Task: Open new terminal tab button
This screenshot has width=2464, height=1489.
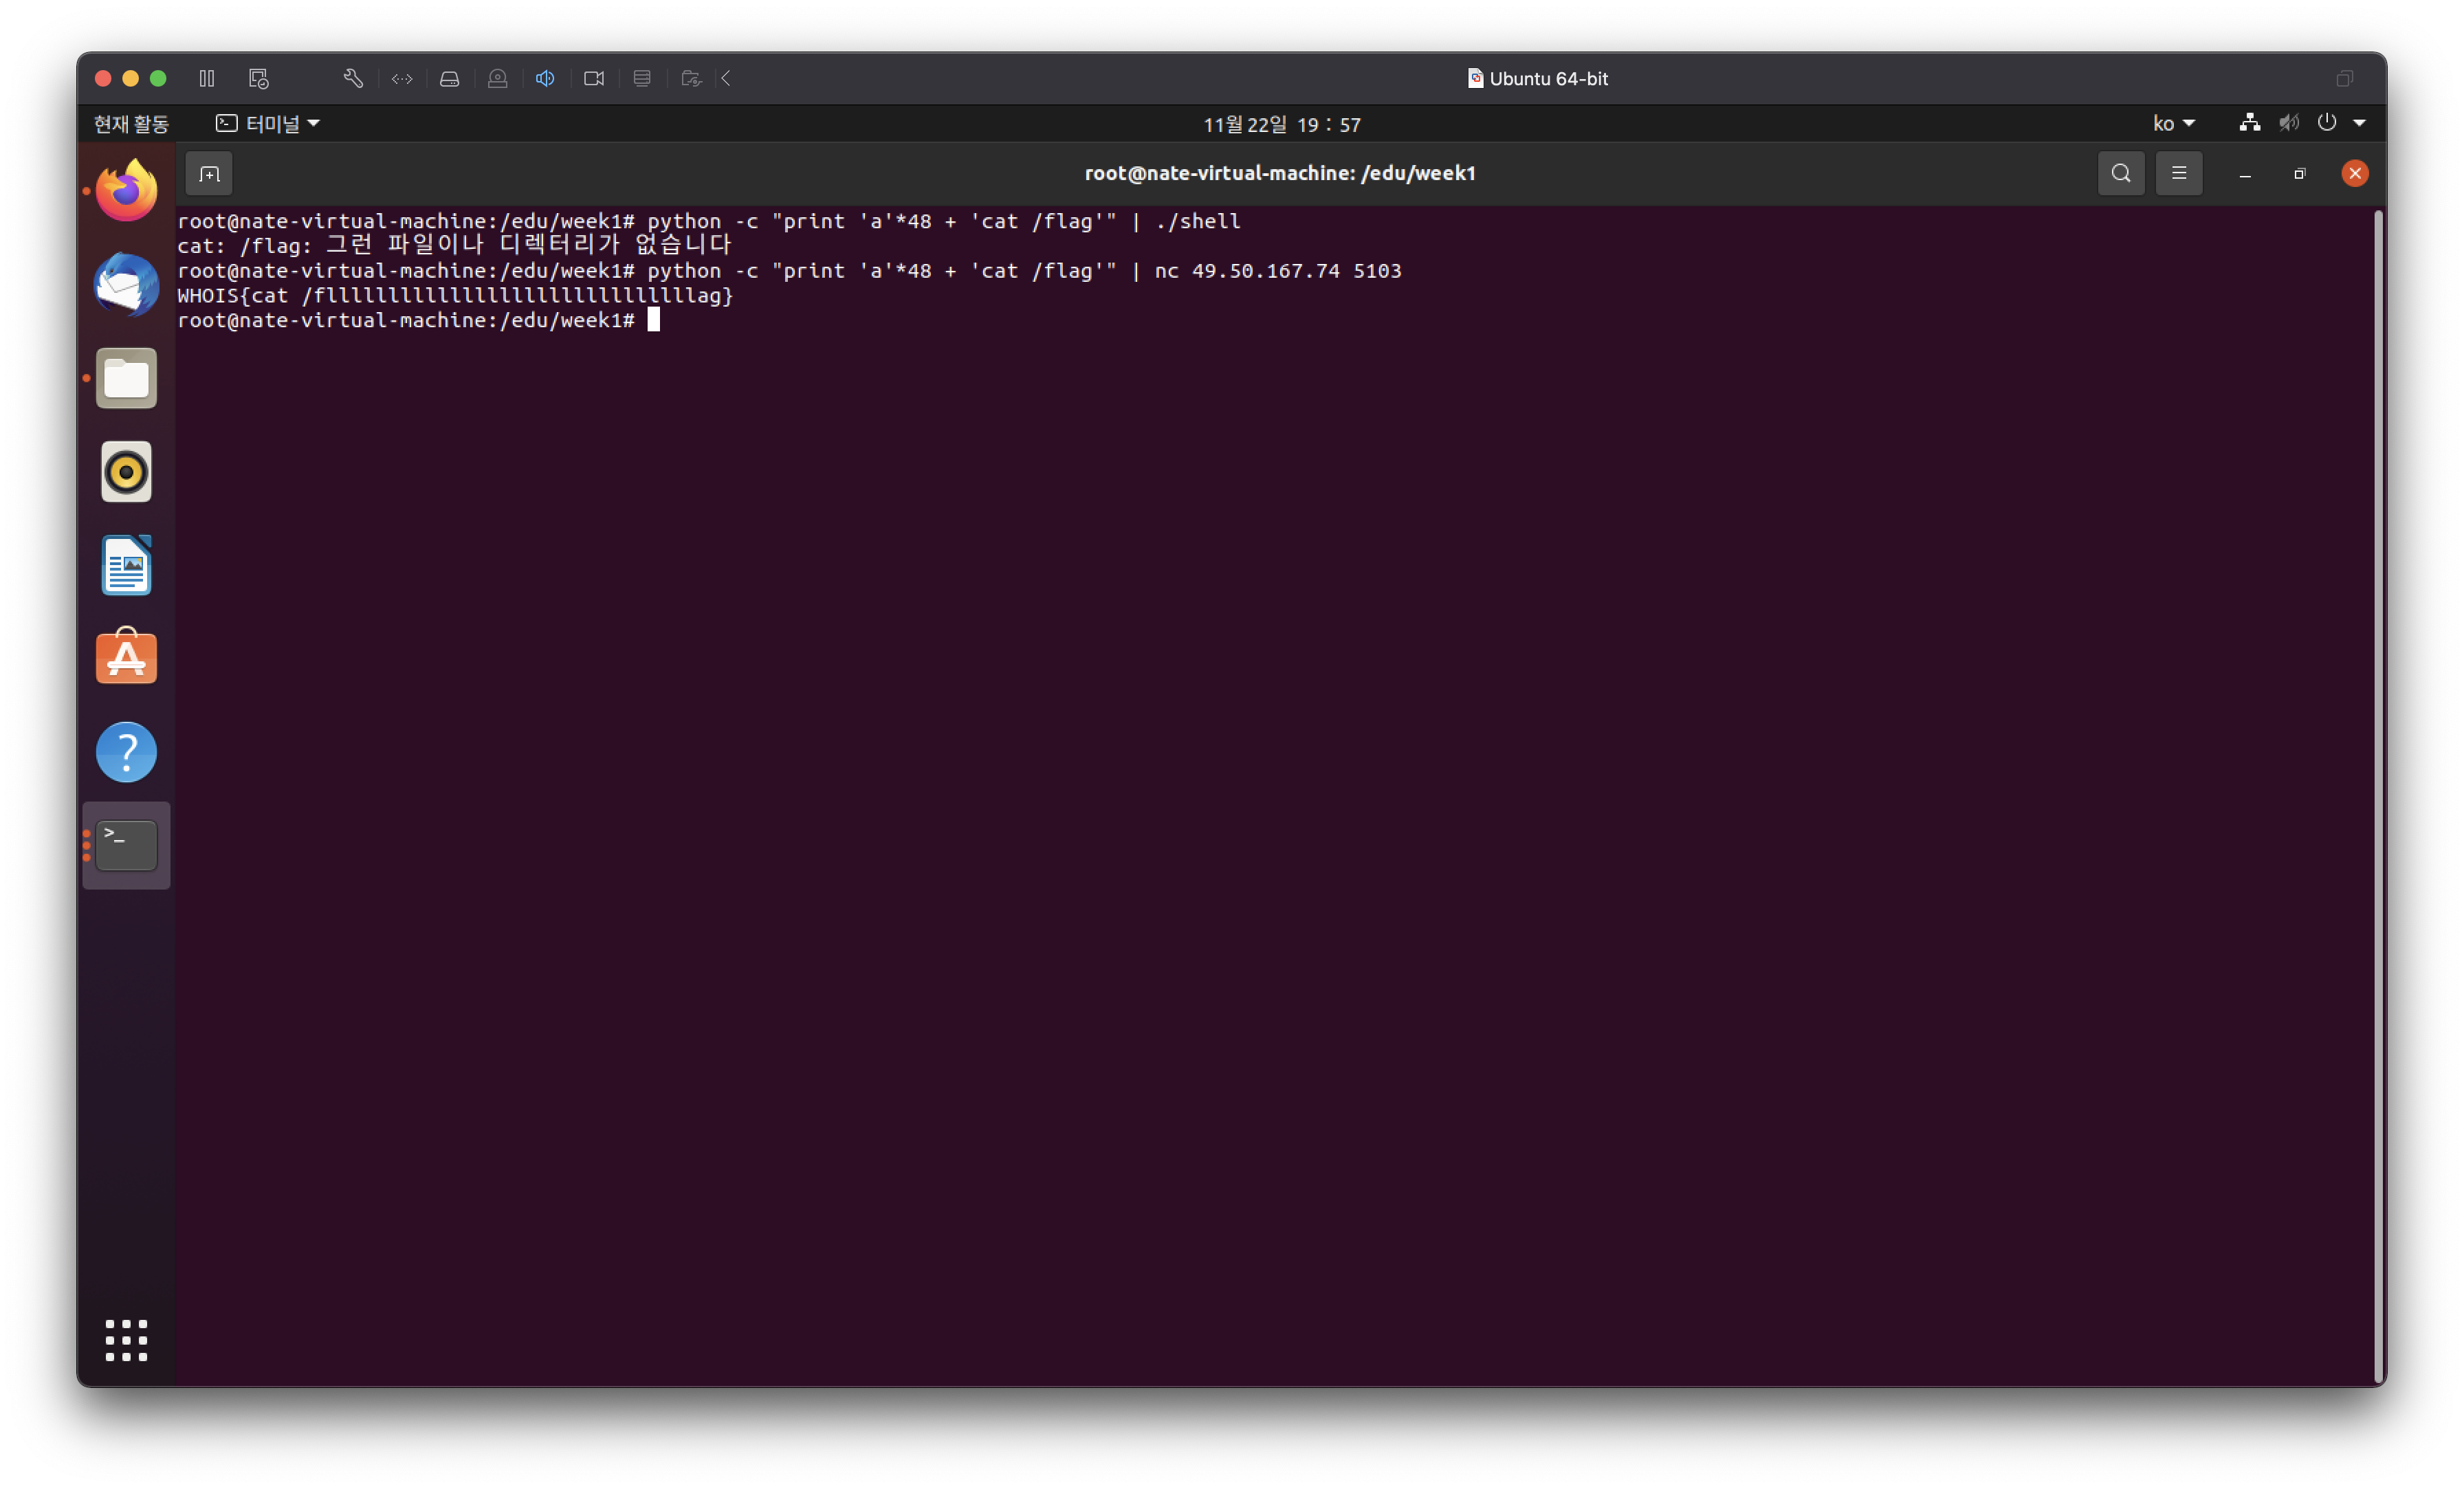Action: pyautogui.click(x=209, y=174)
